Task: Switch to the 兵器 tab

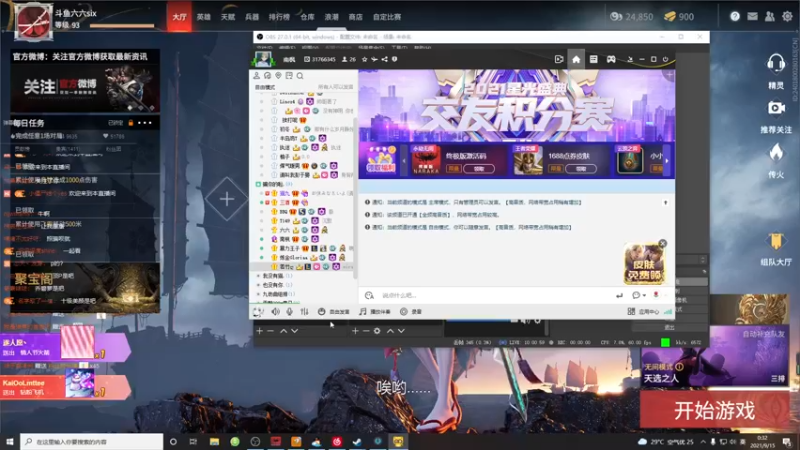Action: click(252, 17)
